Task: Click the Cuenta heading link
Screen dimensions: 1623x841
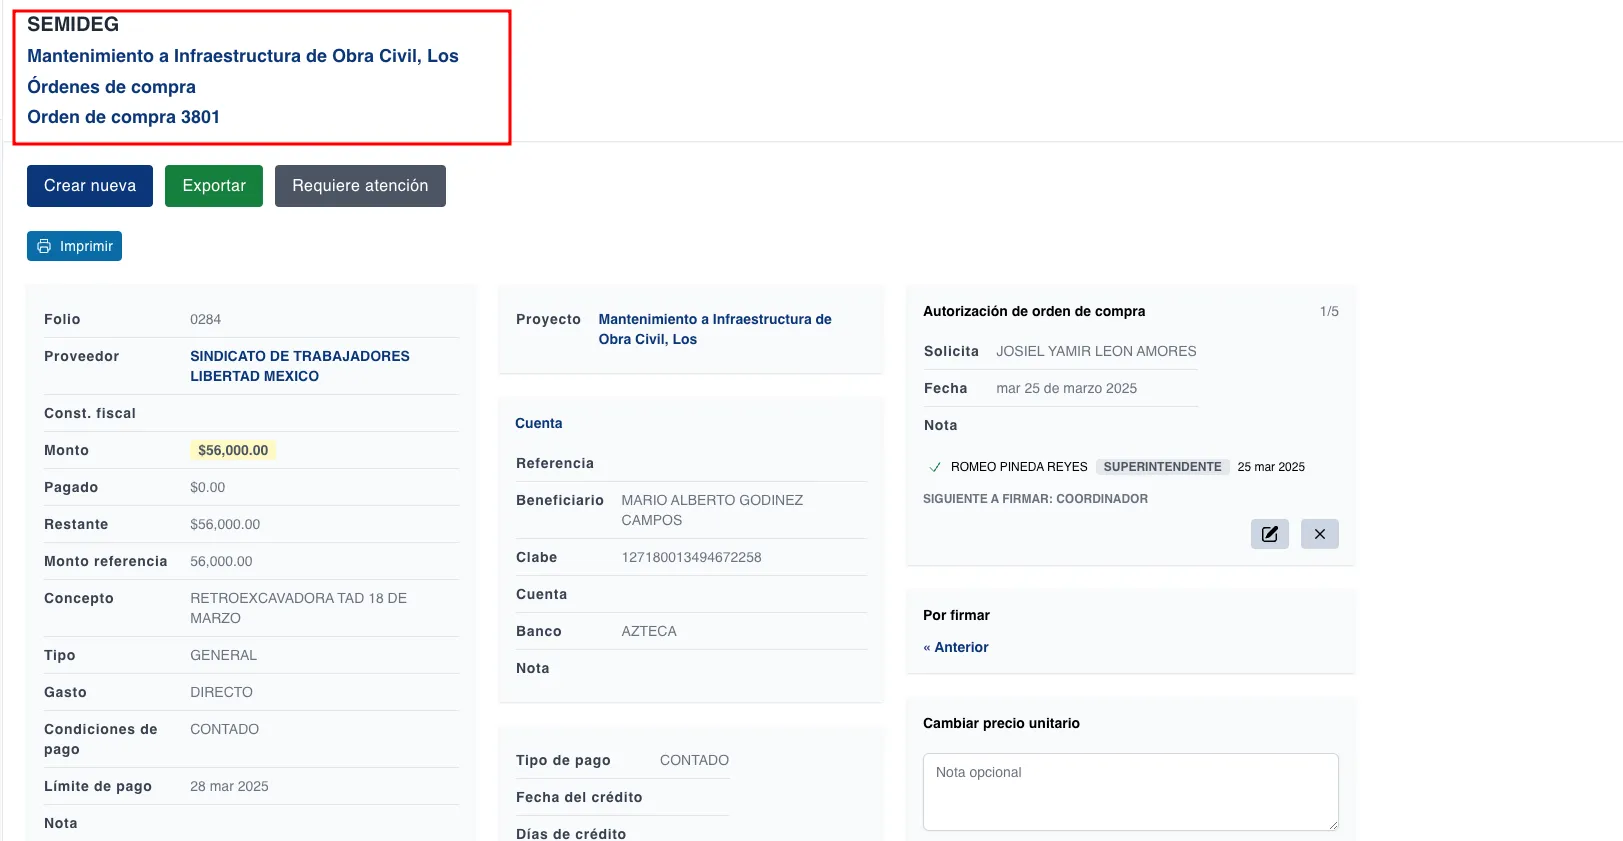Action: pos(538,423)
